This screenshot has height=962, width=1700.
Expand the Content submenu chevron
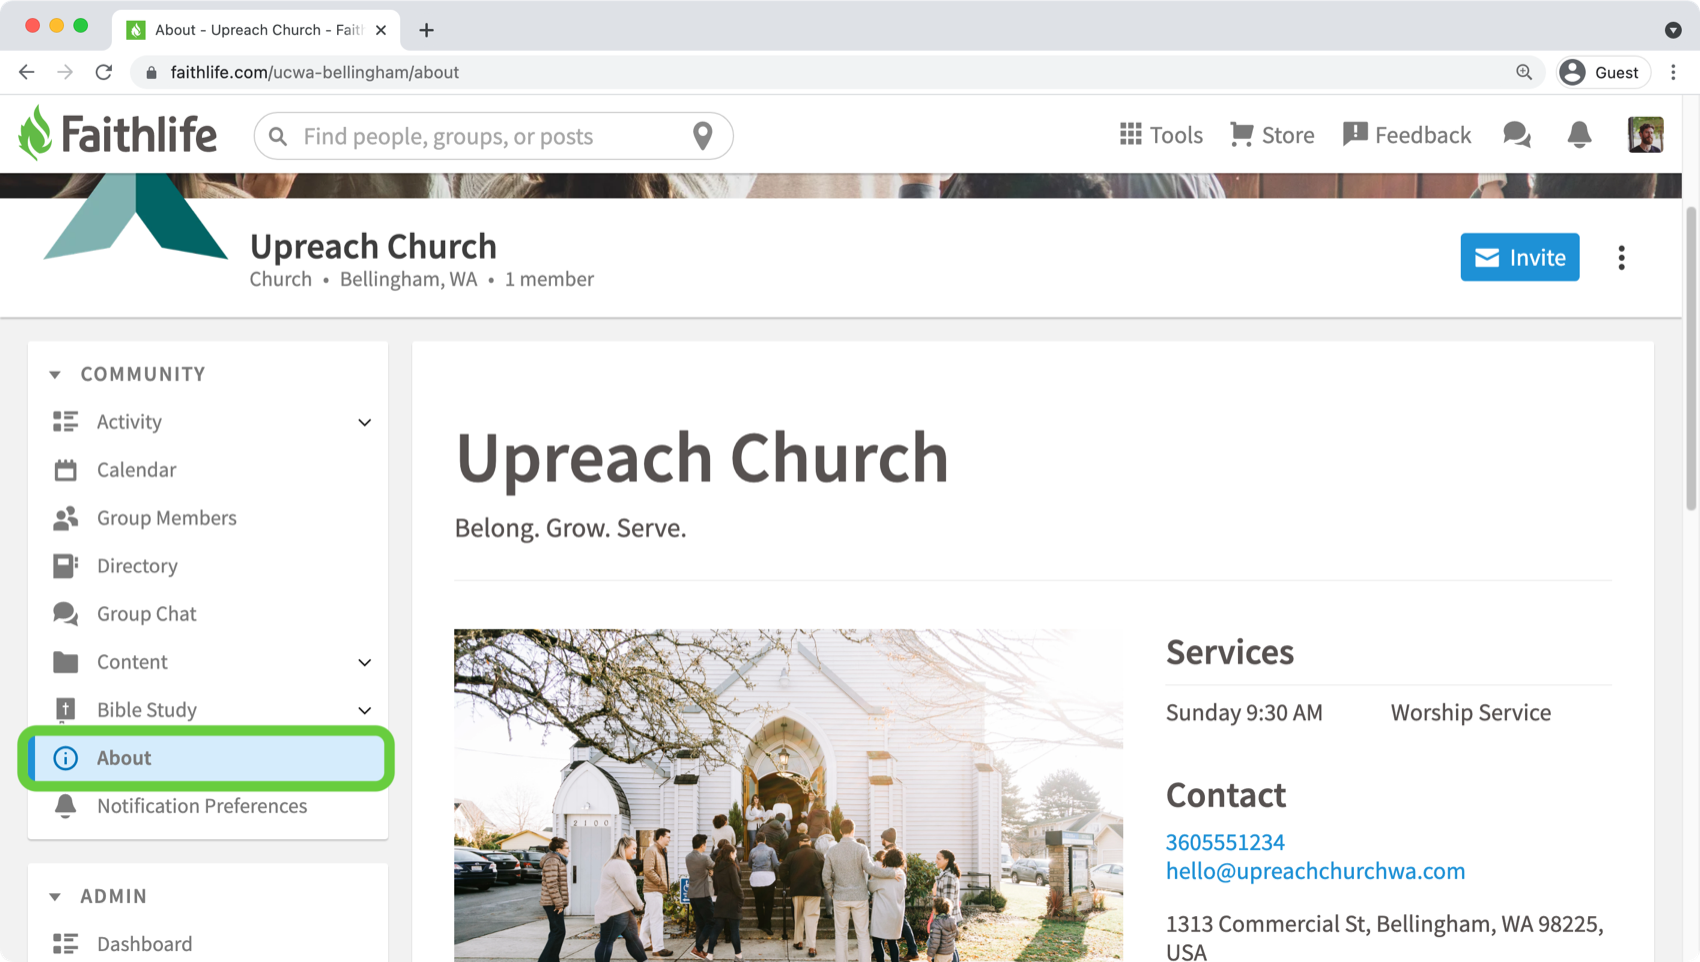(x=364, y=662)
